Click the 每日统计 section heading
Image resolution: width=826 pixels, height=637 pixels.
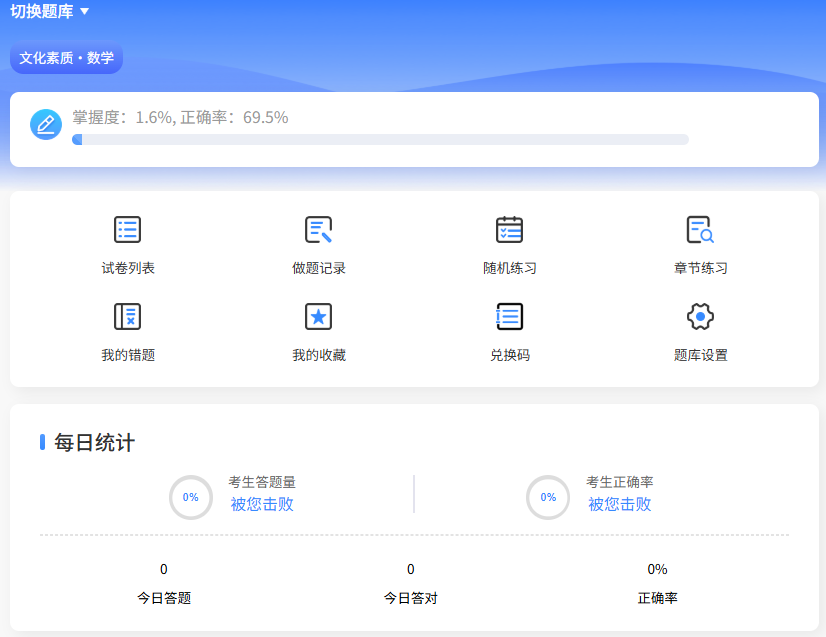click(94, 443)
